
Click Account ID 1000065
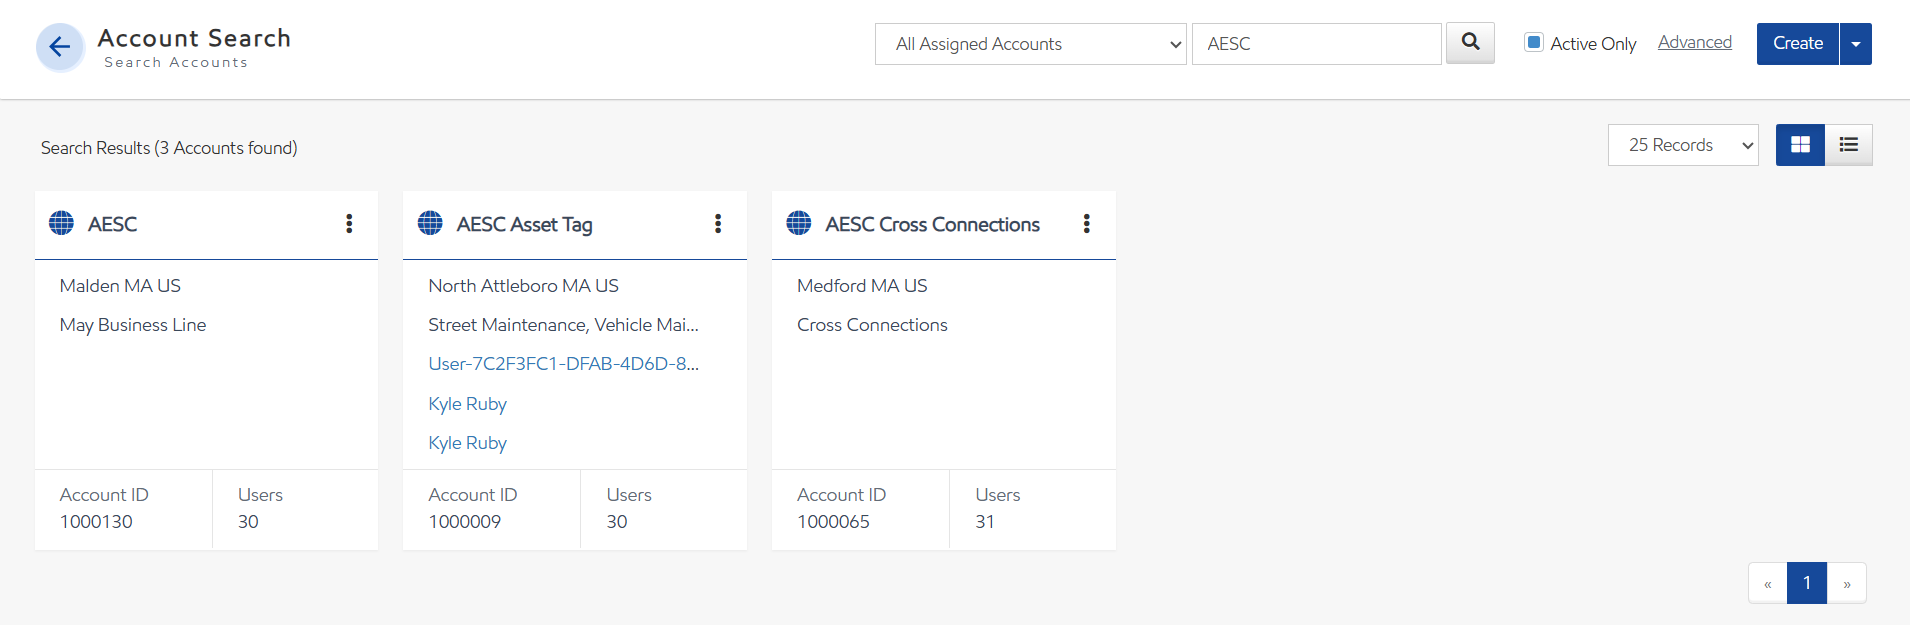click(833, 522)
